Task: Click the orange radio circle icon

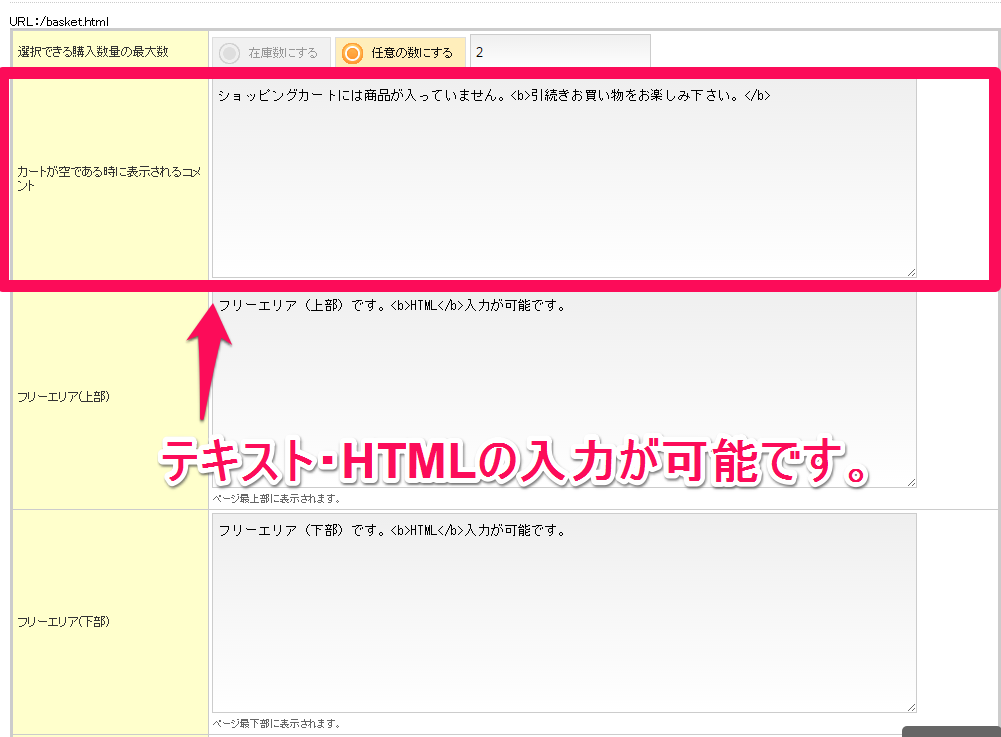Action: pos(352,53)
